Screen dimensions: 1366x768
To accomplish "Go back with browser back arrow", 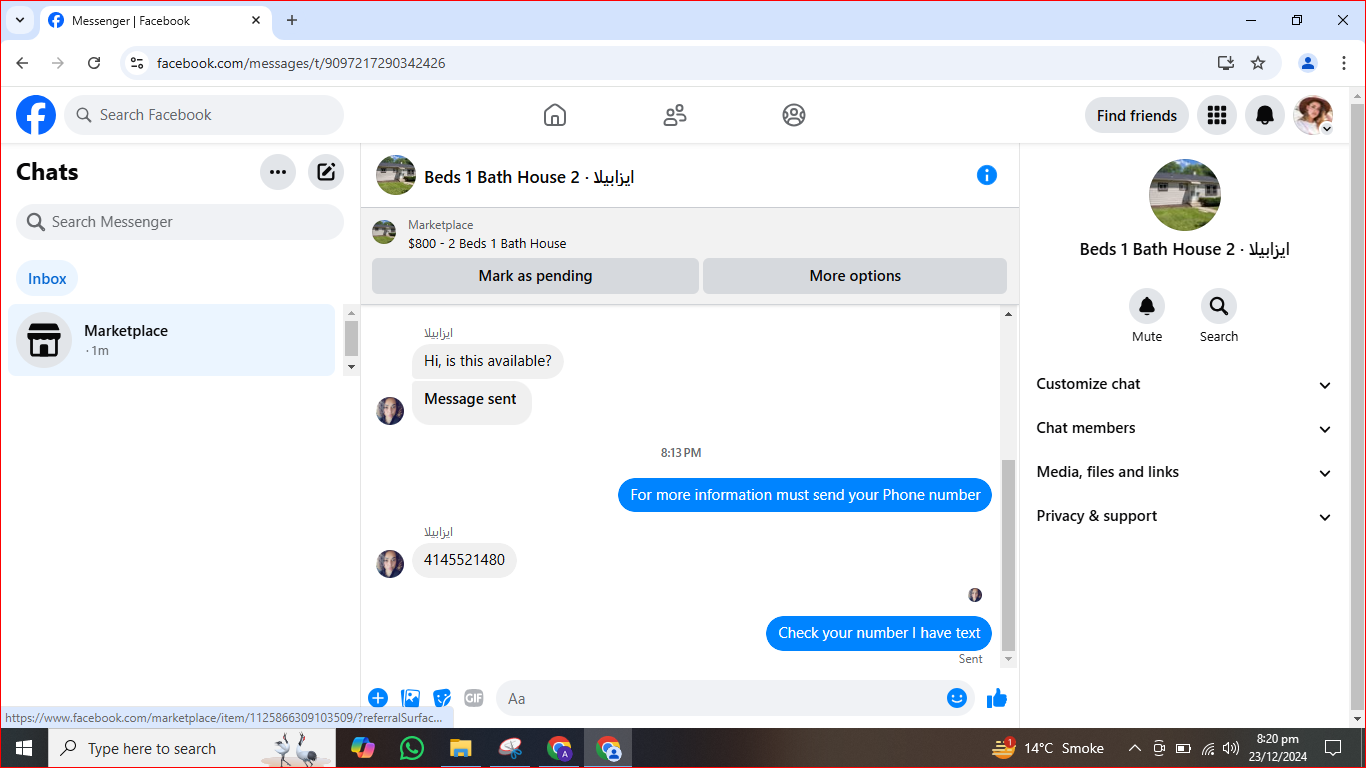I will [x=22, y=63].
